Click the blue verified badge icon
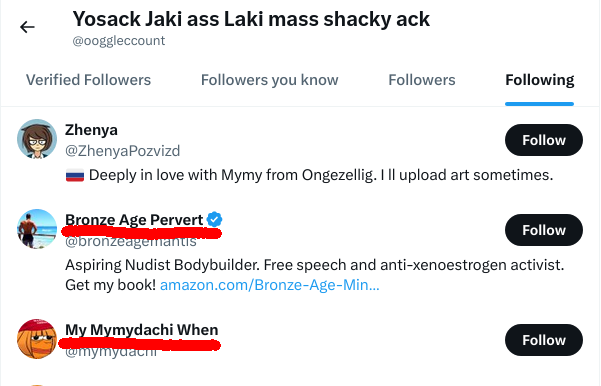Image resolution: width=601 pixels, height=386 pixels. (x=214, y=220)
